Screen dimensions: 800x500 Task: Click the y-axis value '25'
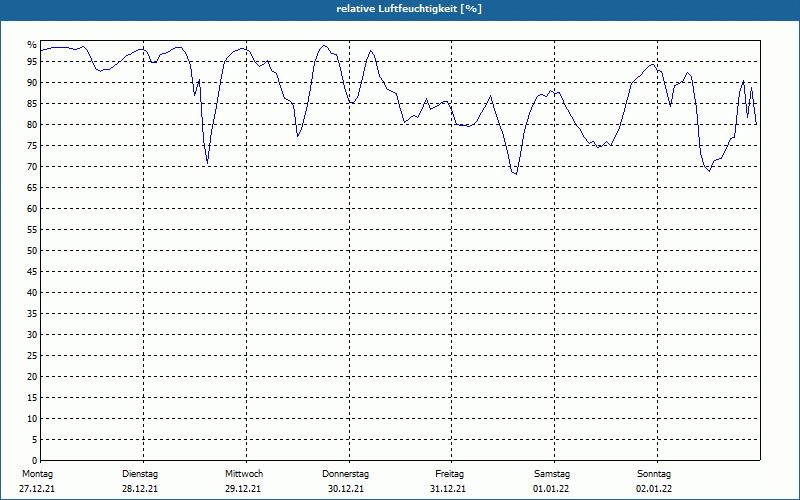[x=32, y=356]
